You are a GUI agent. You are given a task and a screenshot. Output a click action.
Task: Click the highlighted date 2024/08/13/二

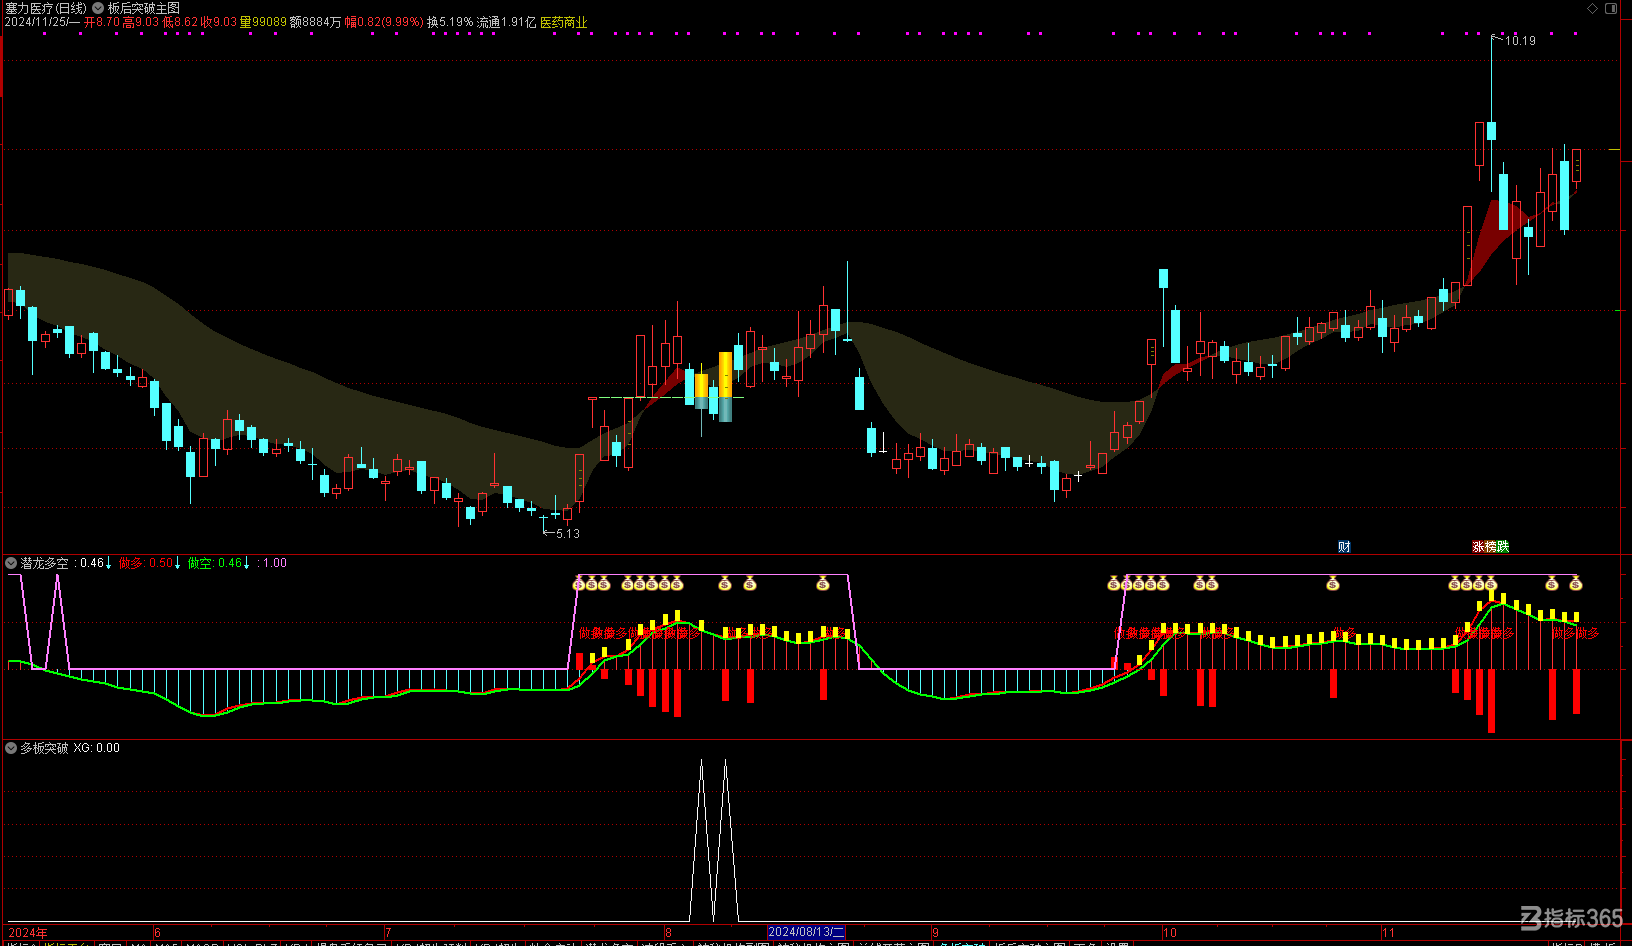[807, 932]
